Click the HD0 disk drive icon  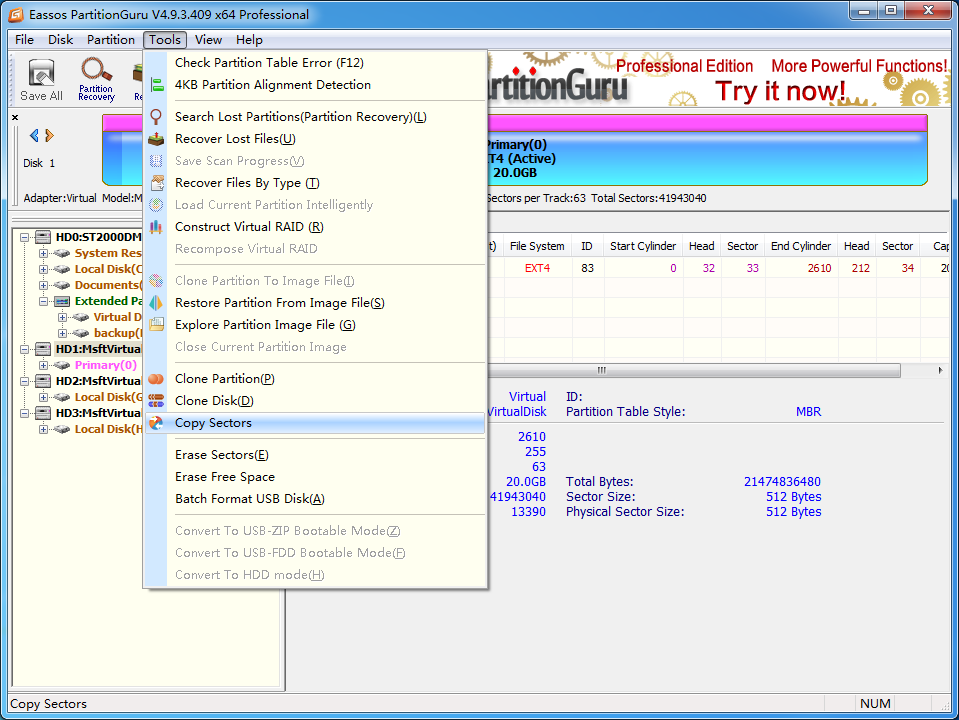43,237
